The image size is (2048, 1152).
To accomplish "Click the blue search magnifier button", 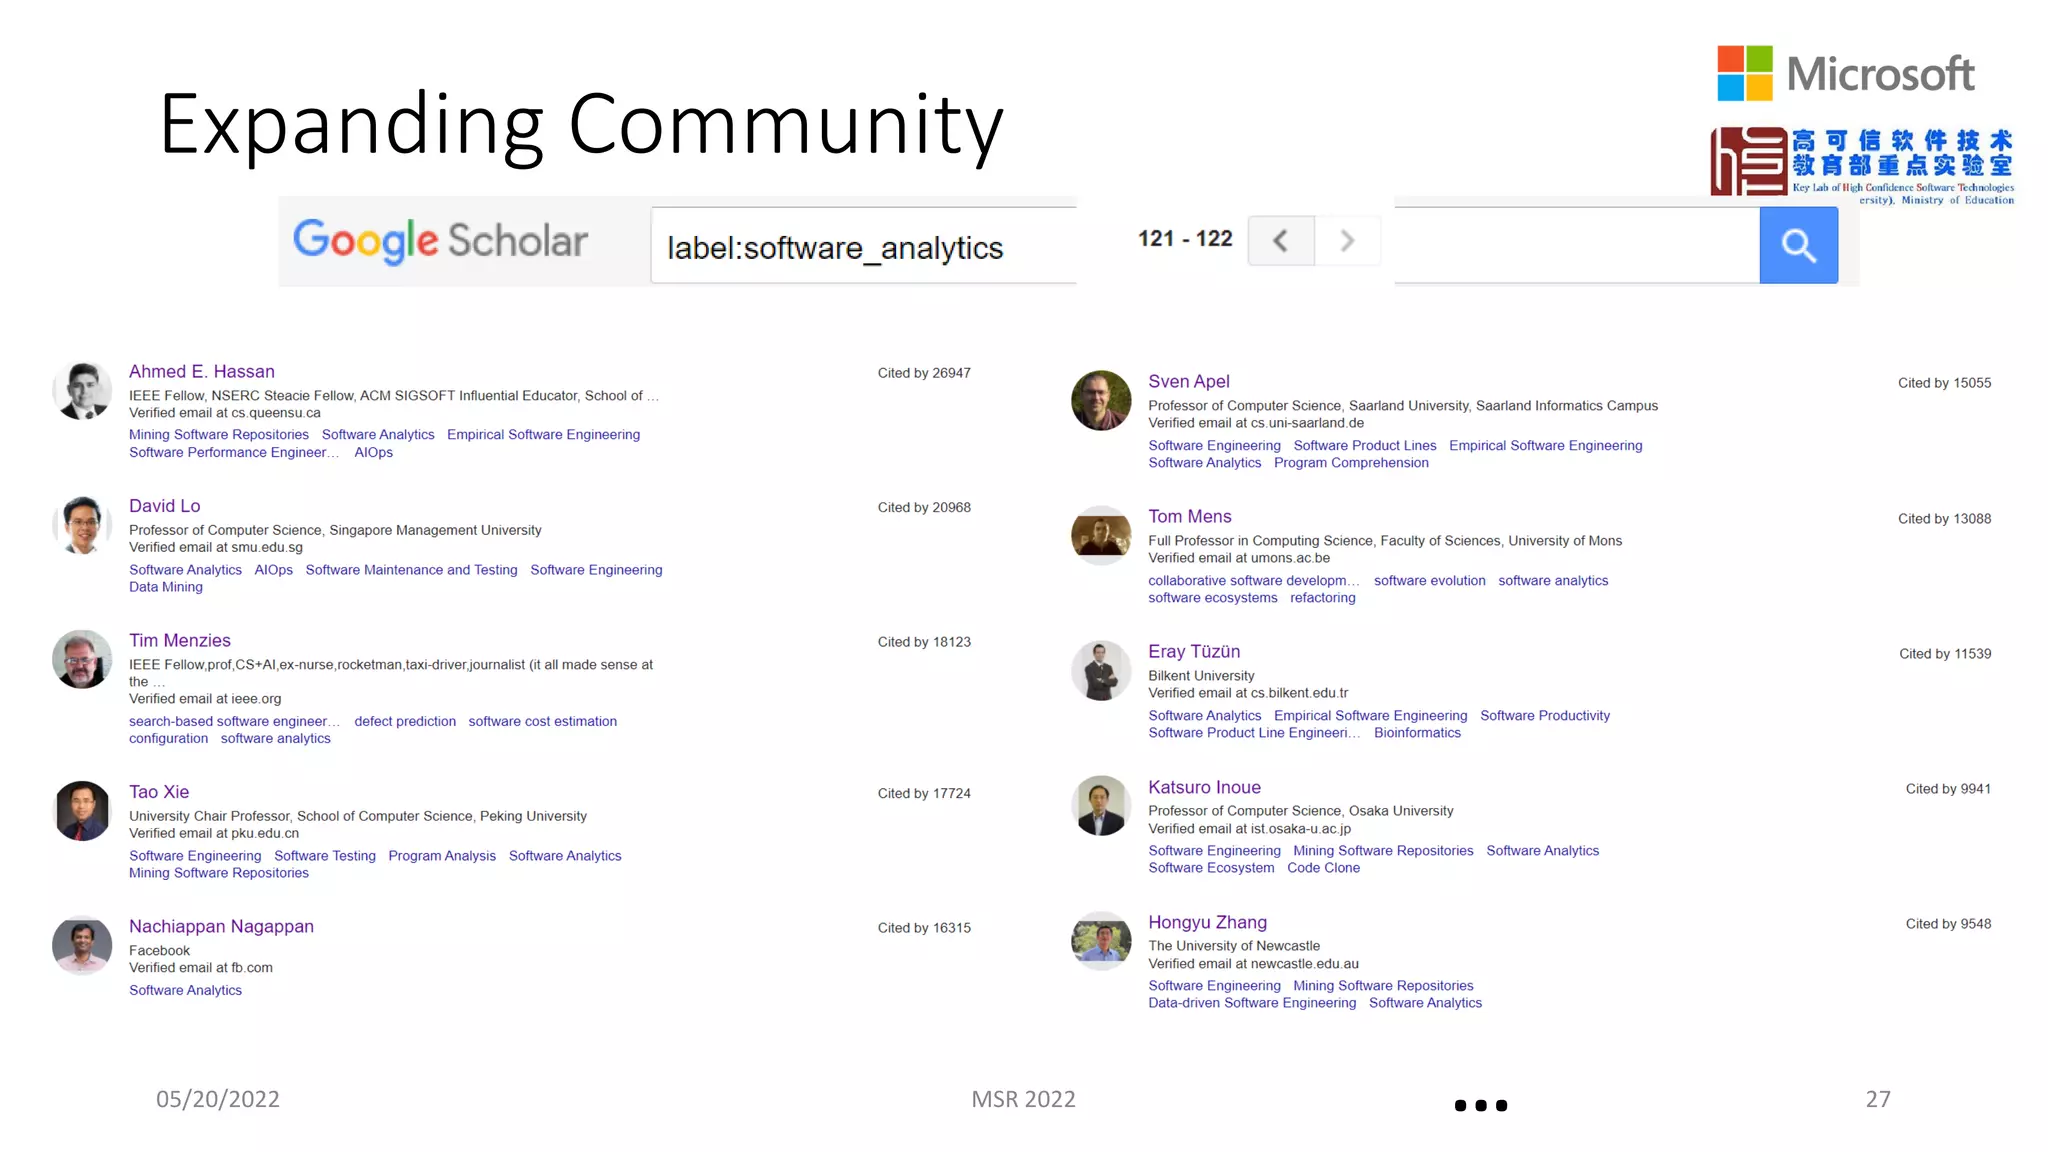I will coord(1798,245).
